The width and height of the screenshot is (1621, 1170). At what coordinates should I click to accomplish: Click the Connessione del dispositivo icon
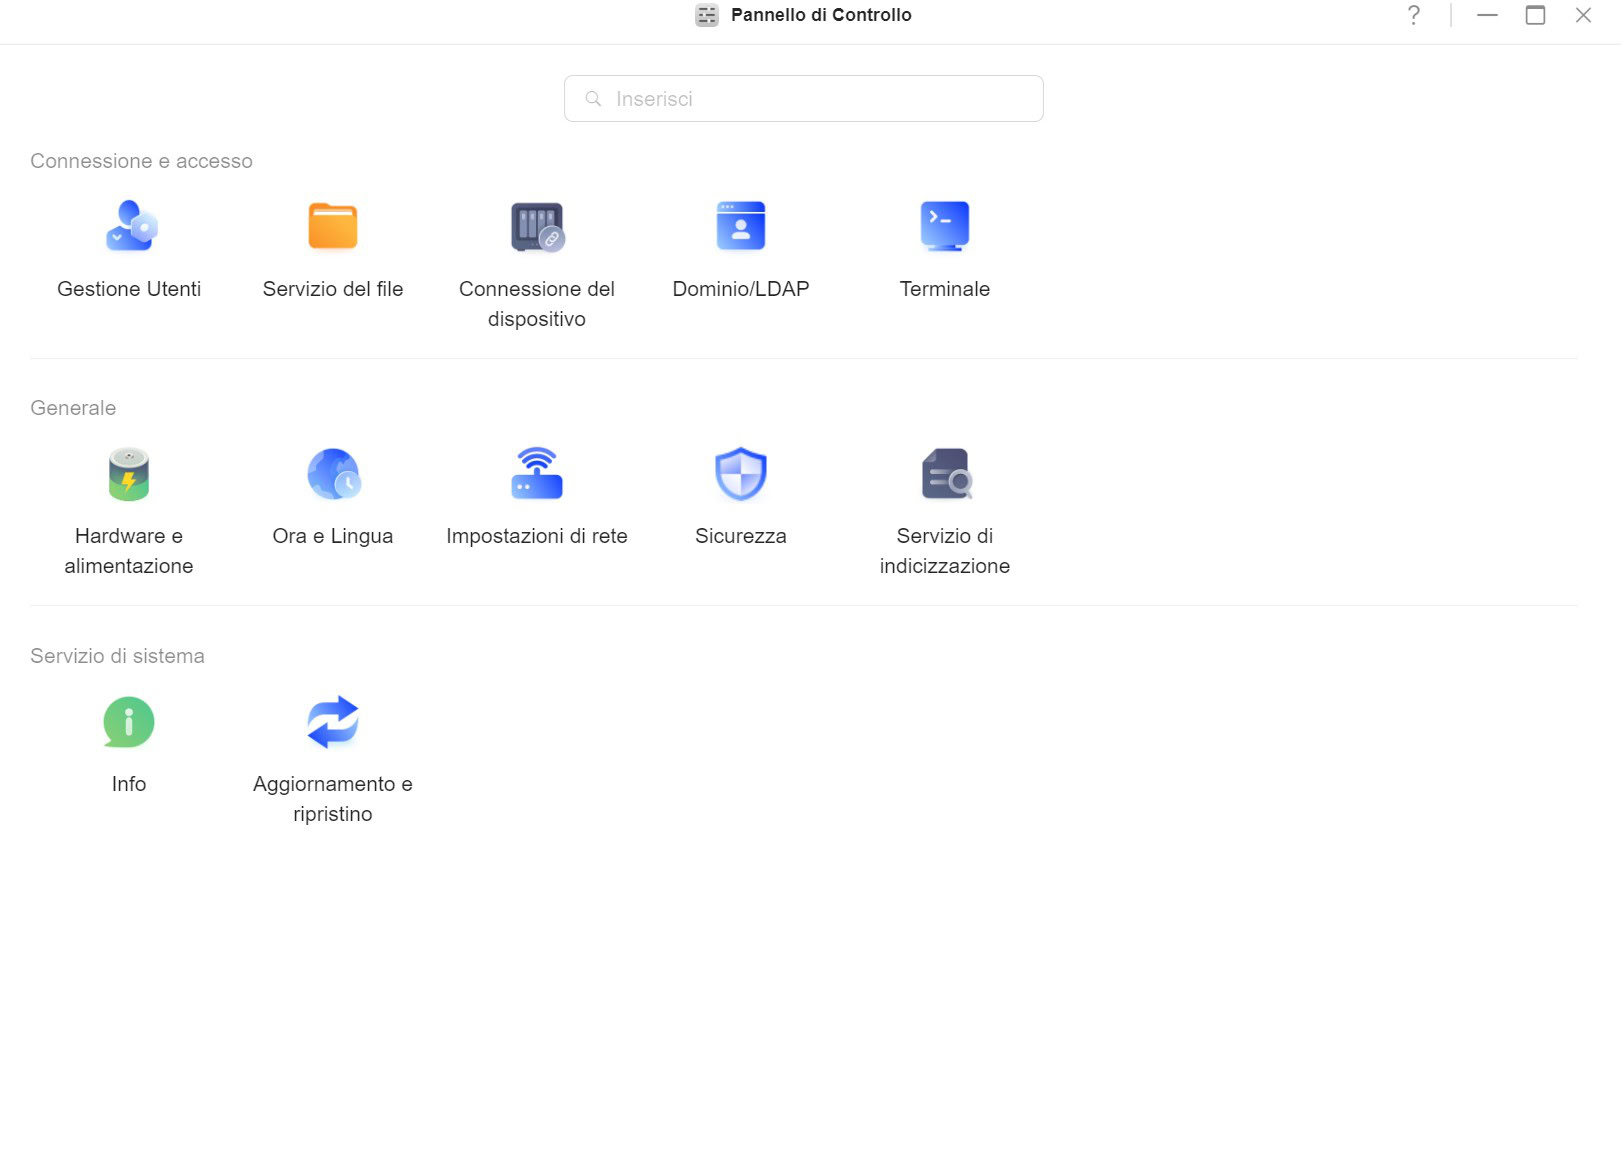[537, 226]
